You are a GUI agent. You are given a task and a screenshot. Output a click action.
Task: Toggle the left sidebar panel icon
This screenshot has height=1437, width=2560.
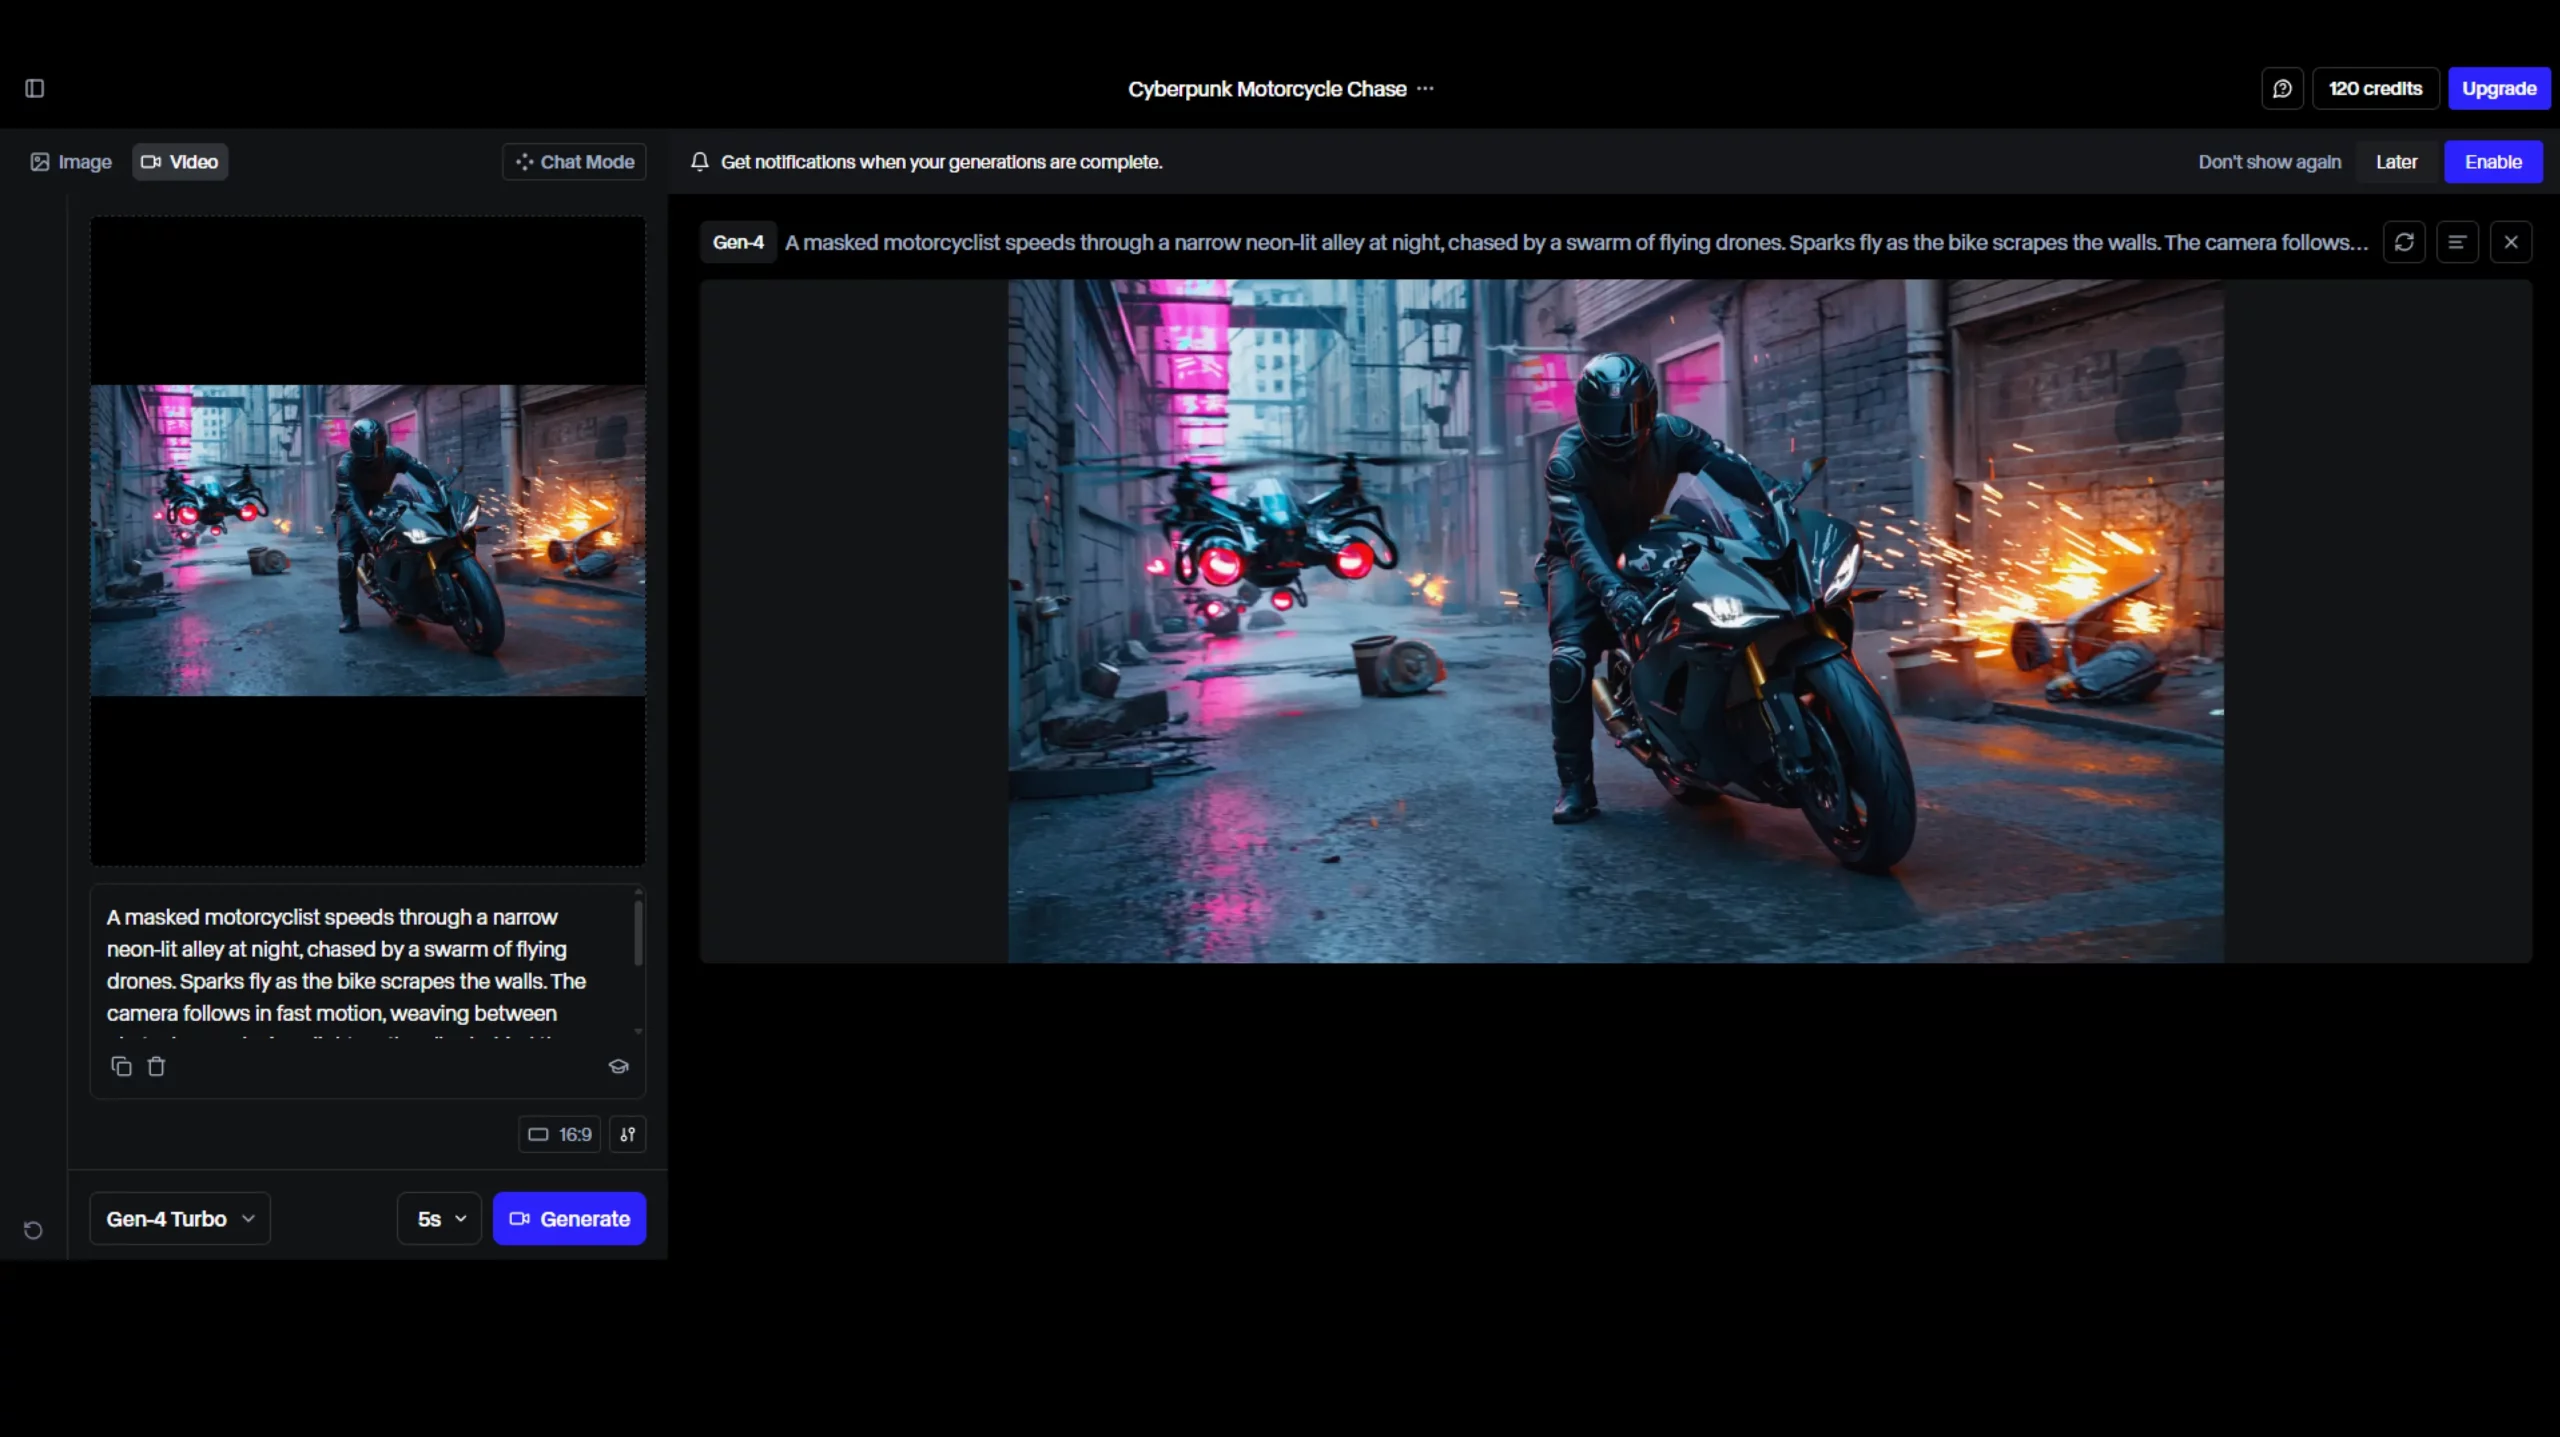coord(34,89)
